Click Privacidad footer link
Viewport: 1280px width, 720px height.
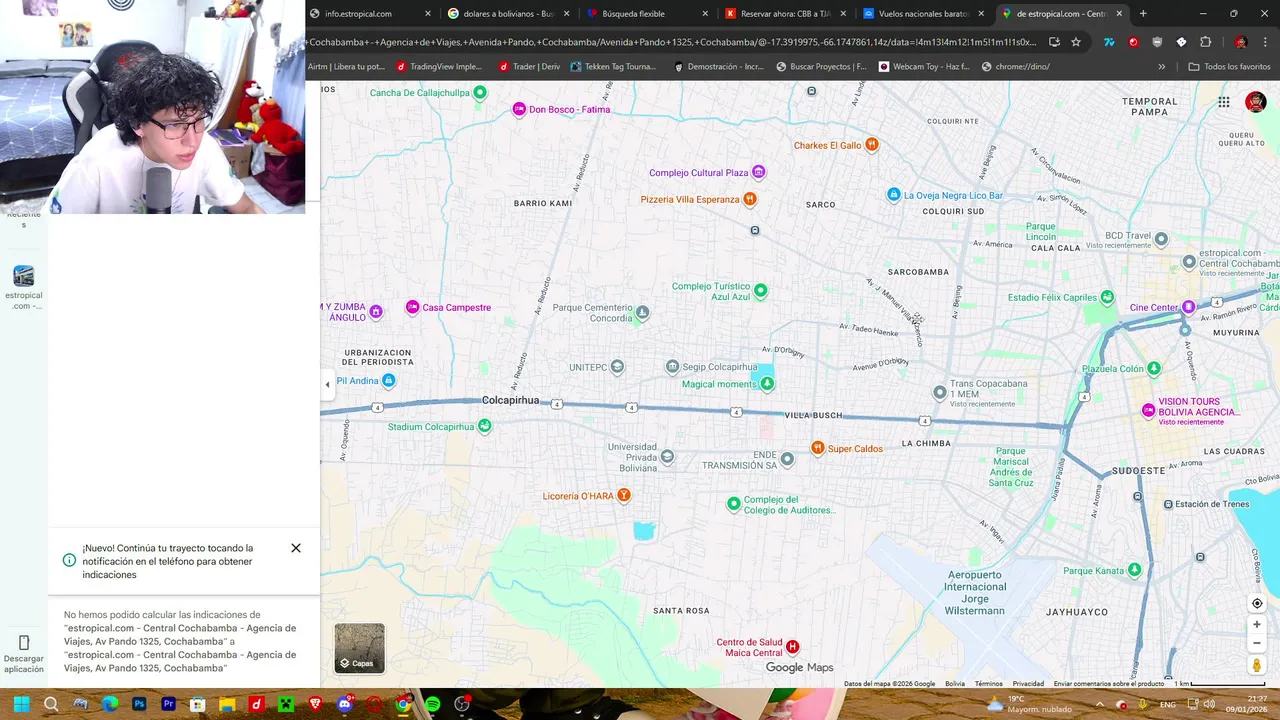(1028, 684)
